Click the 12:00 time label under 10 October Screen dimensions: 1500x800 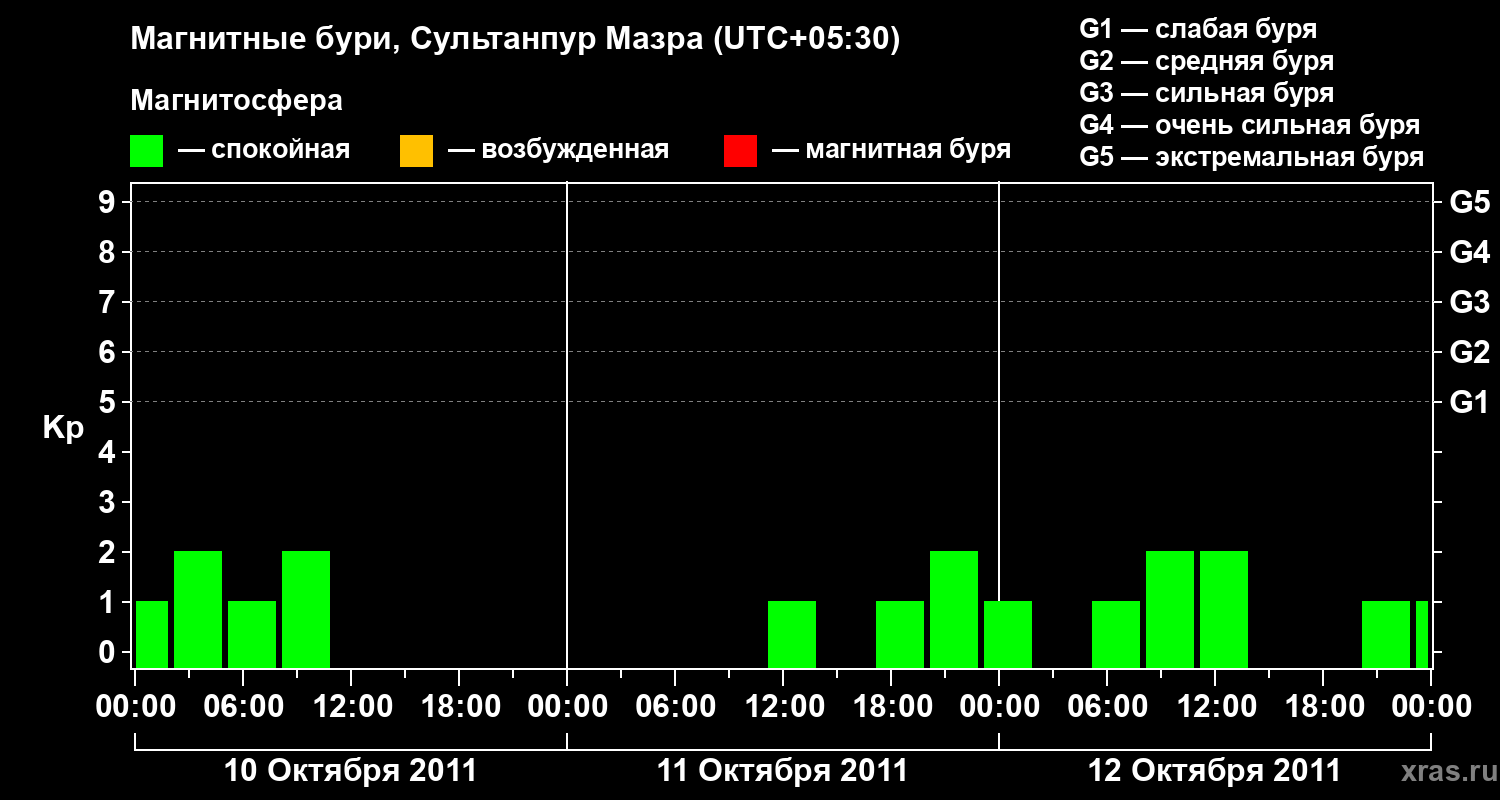(351, 707)
